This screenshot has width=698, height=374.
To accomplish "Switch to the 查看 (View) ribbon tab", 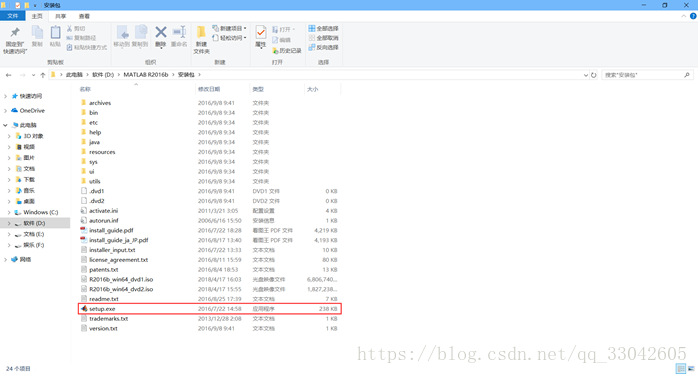I will 84,16.
